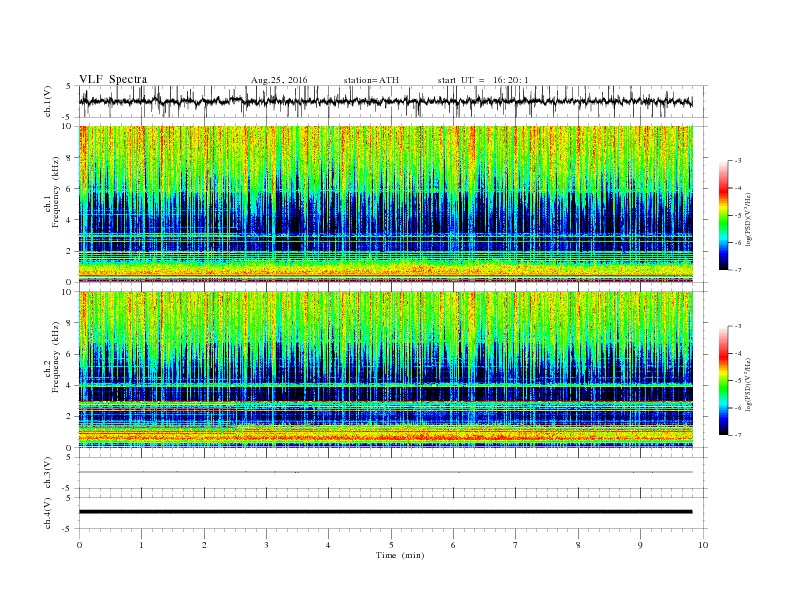Screen dimensions: 792x612
Task: Click time axis tick label "5" above "Time (min)"
Action: [391, 545]
